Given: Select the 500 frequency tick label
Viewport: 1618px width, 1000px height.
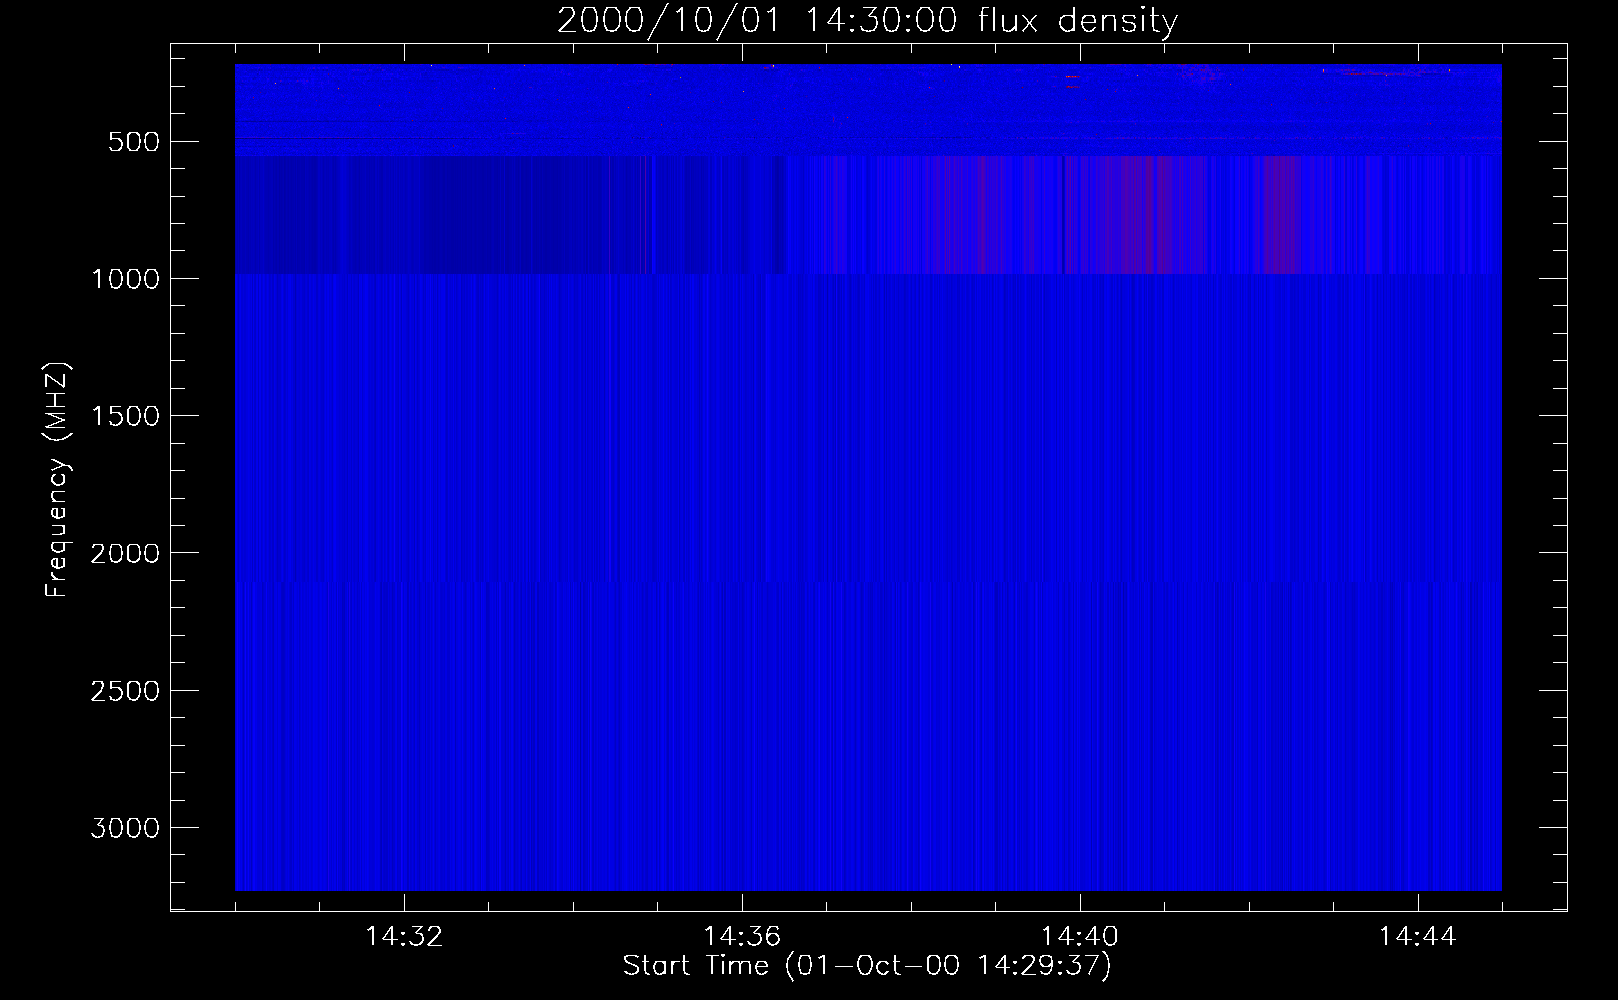Looking at the screenshot, I should tap(133, 142).
